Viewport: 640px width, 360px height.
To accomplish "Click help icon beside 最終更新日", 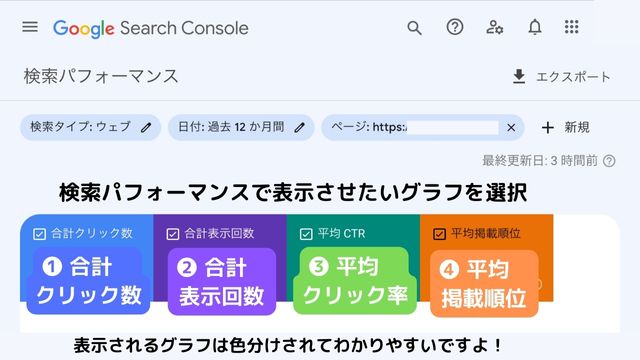I will coord(609,161).
